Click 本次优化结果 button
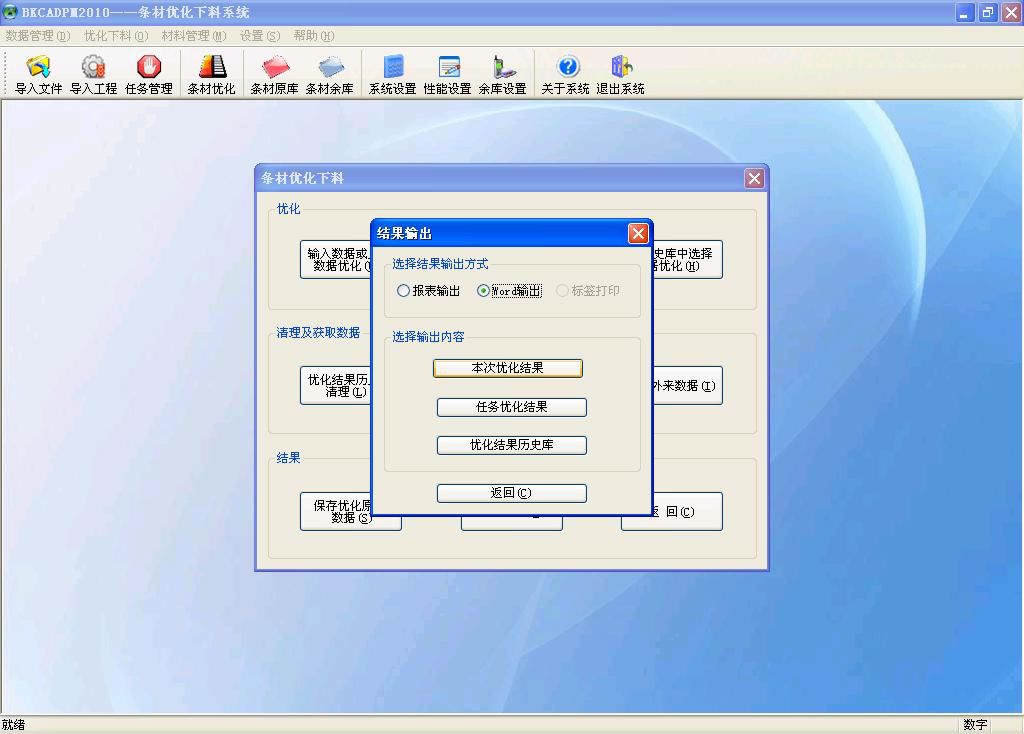Viewport: 1024px width, 734px height. (x=507, y=368)
